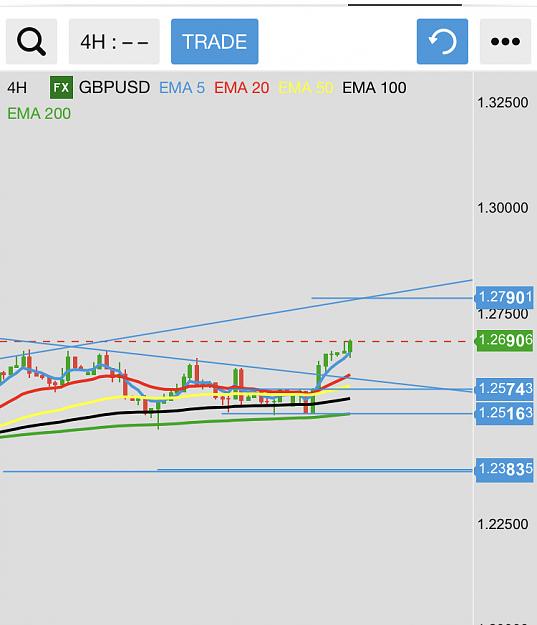Open the 4H timeframe selector

(114, 41)
